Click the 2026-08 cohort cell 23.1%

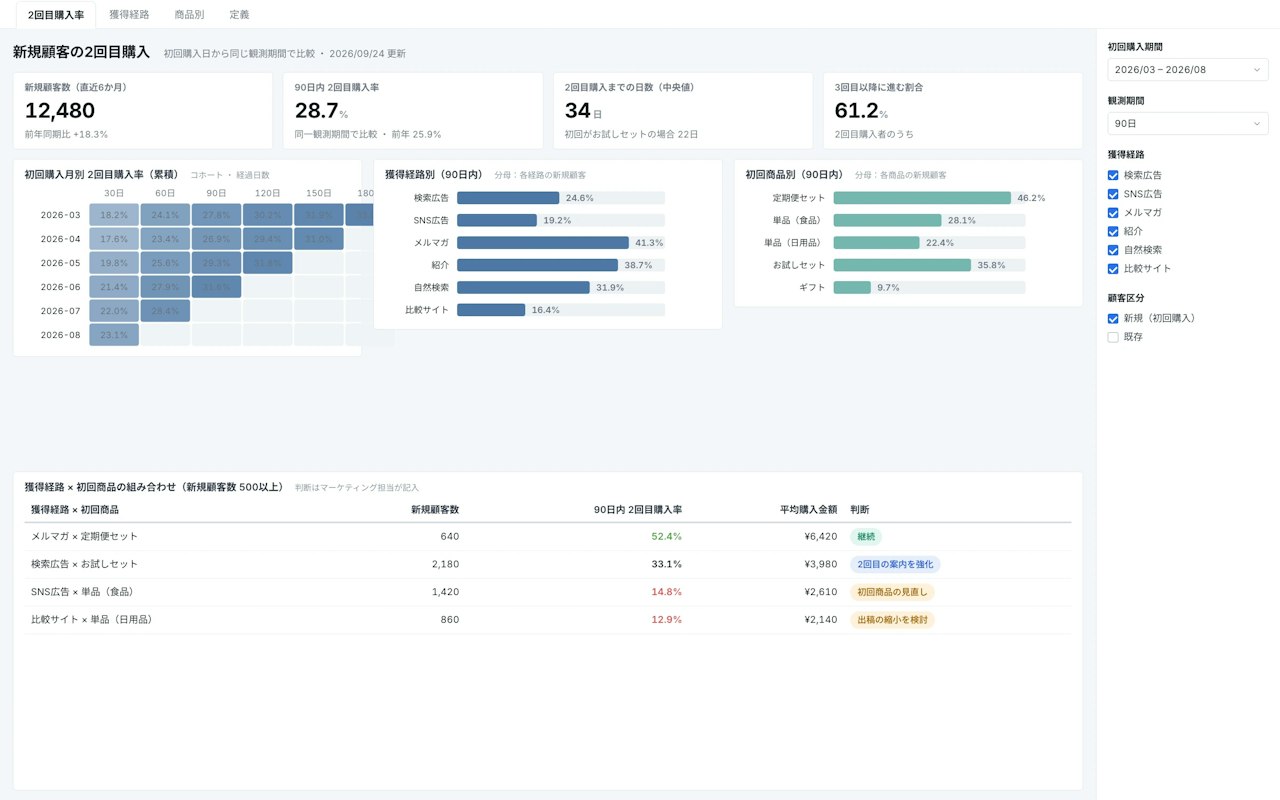[114, 335]
